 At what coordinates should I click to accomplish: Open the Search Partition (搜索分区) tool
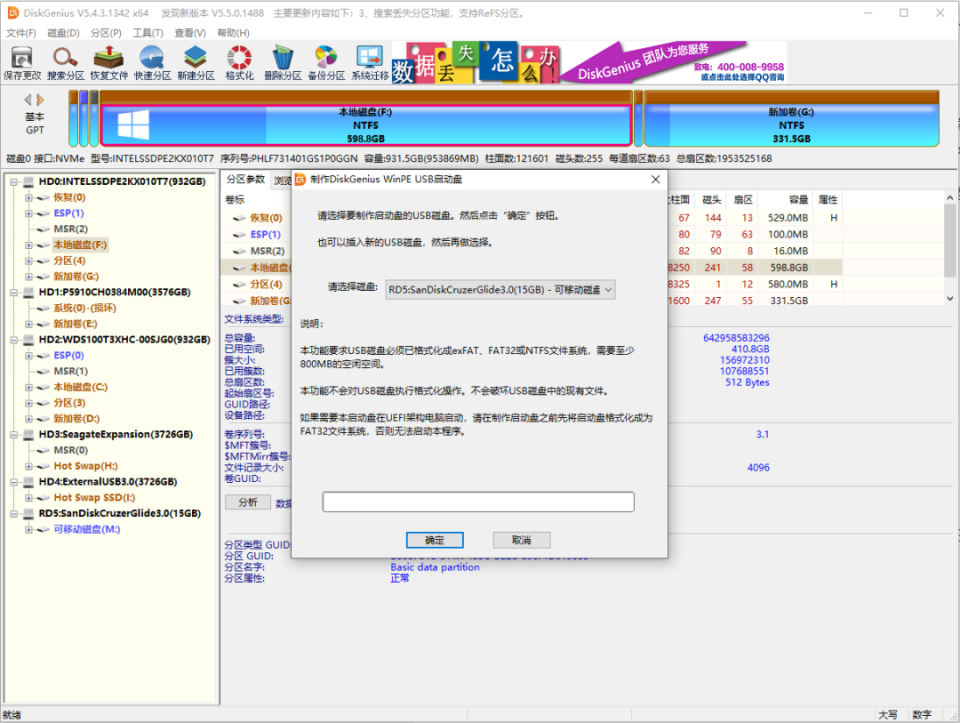pyautogui.click(x=65, y=62)
